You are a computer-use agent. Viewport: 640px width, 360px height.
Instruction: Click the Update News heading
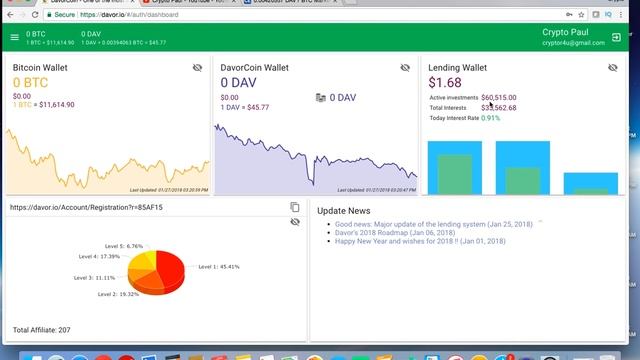click(344, 211)
